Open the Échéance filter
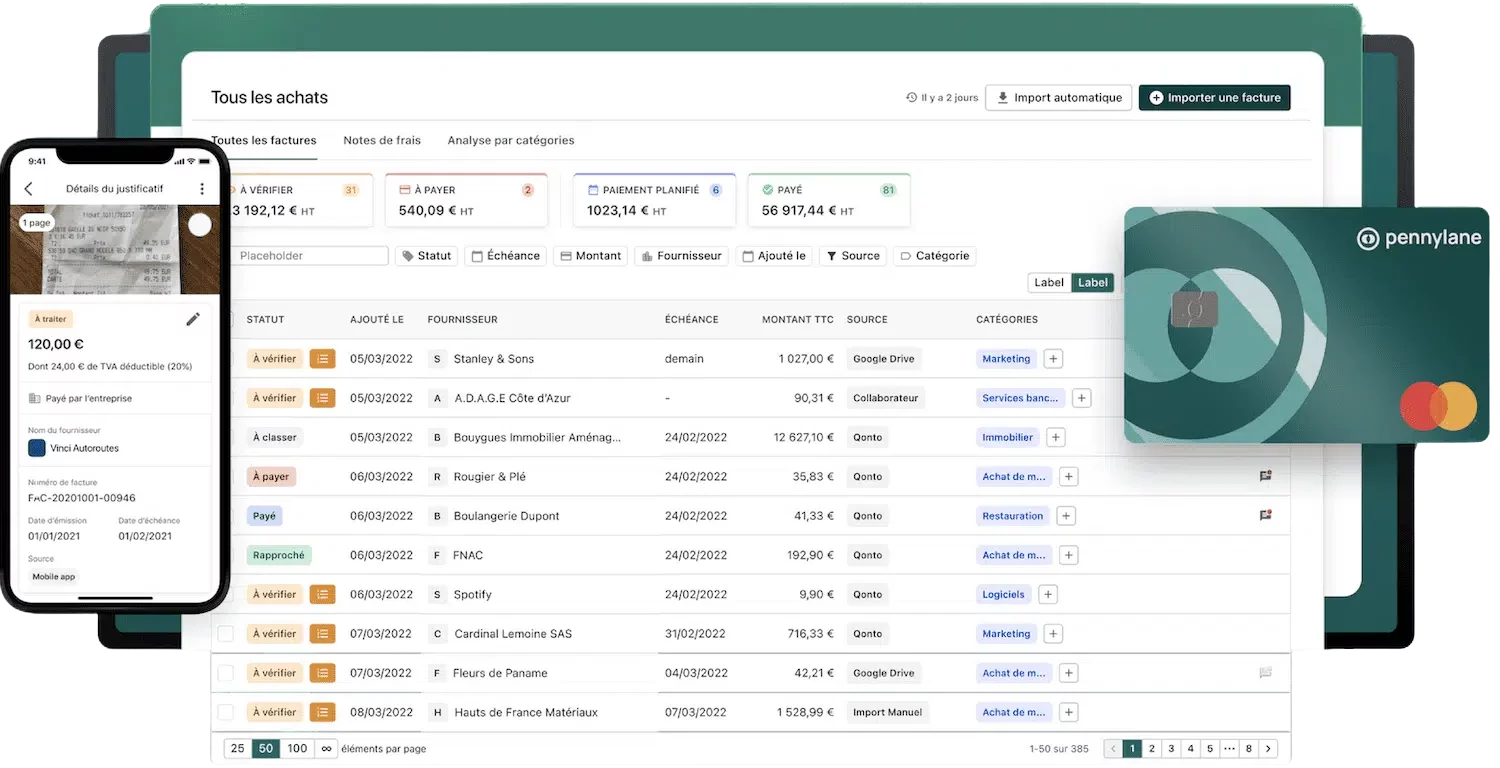Image resolution: width=1500 pixels, height=768 pixels. coord(506,256)
